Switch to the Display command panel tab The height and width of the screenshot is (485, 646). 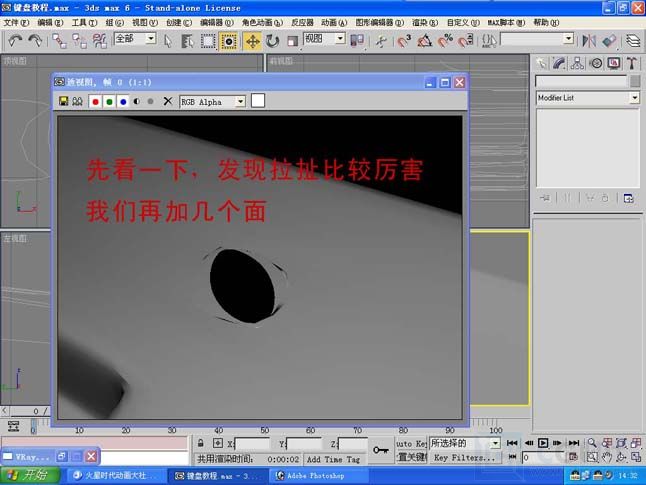click(x=614, y=63)
